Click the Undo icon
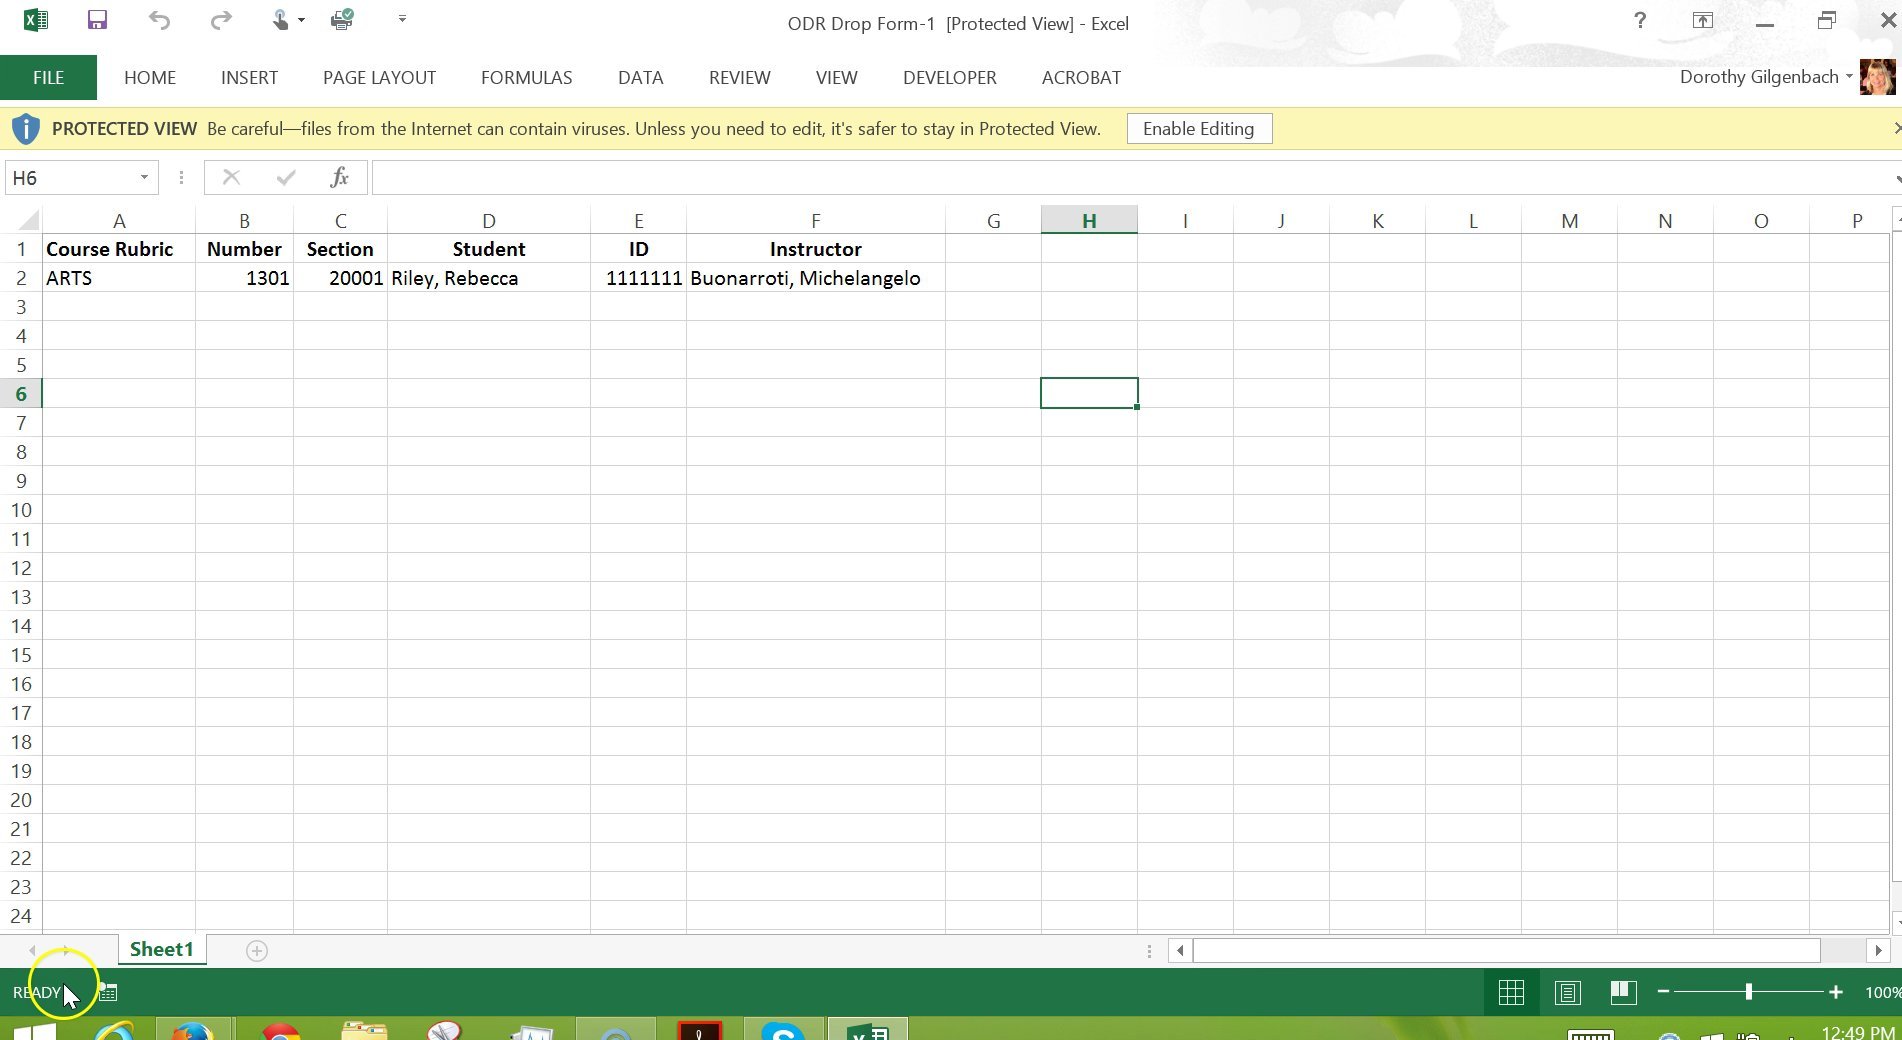Viewport: 1902px width, 1040px height. tap(159, 20)
